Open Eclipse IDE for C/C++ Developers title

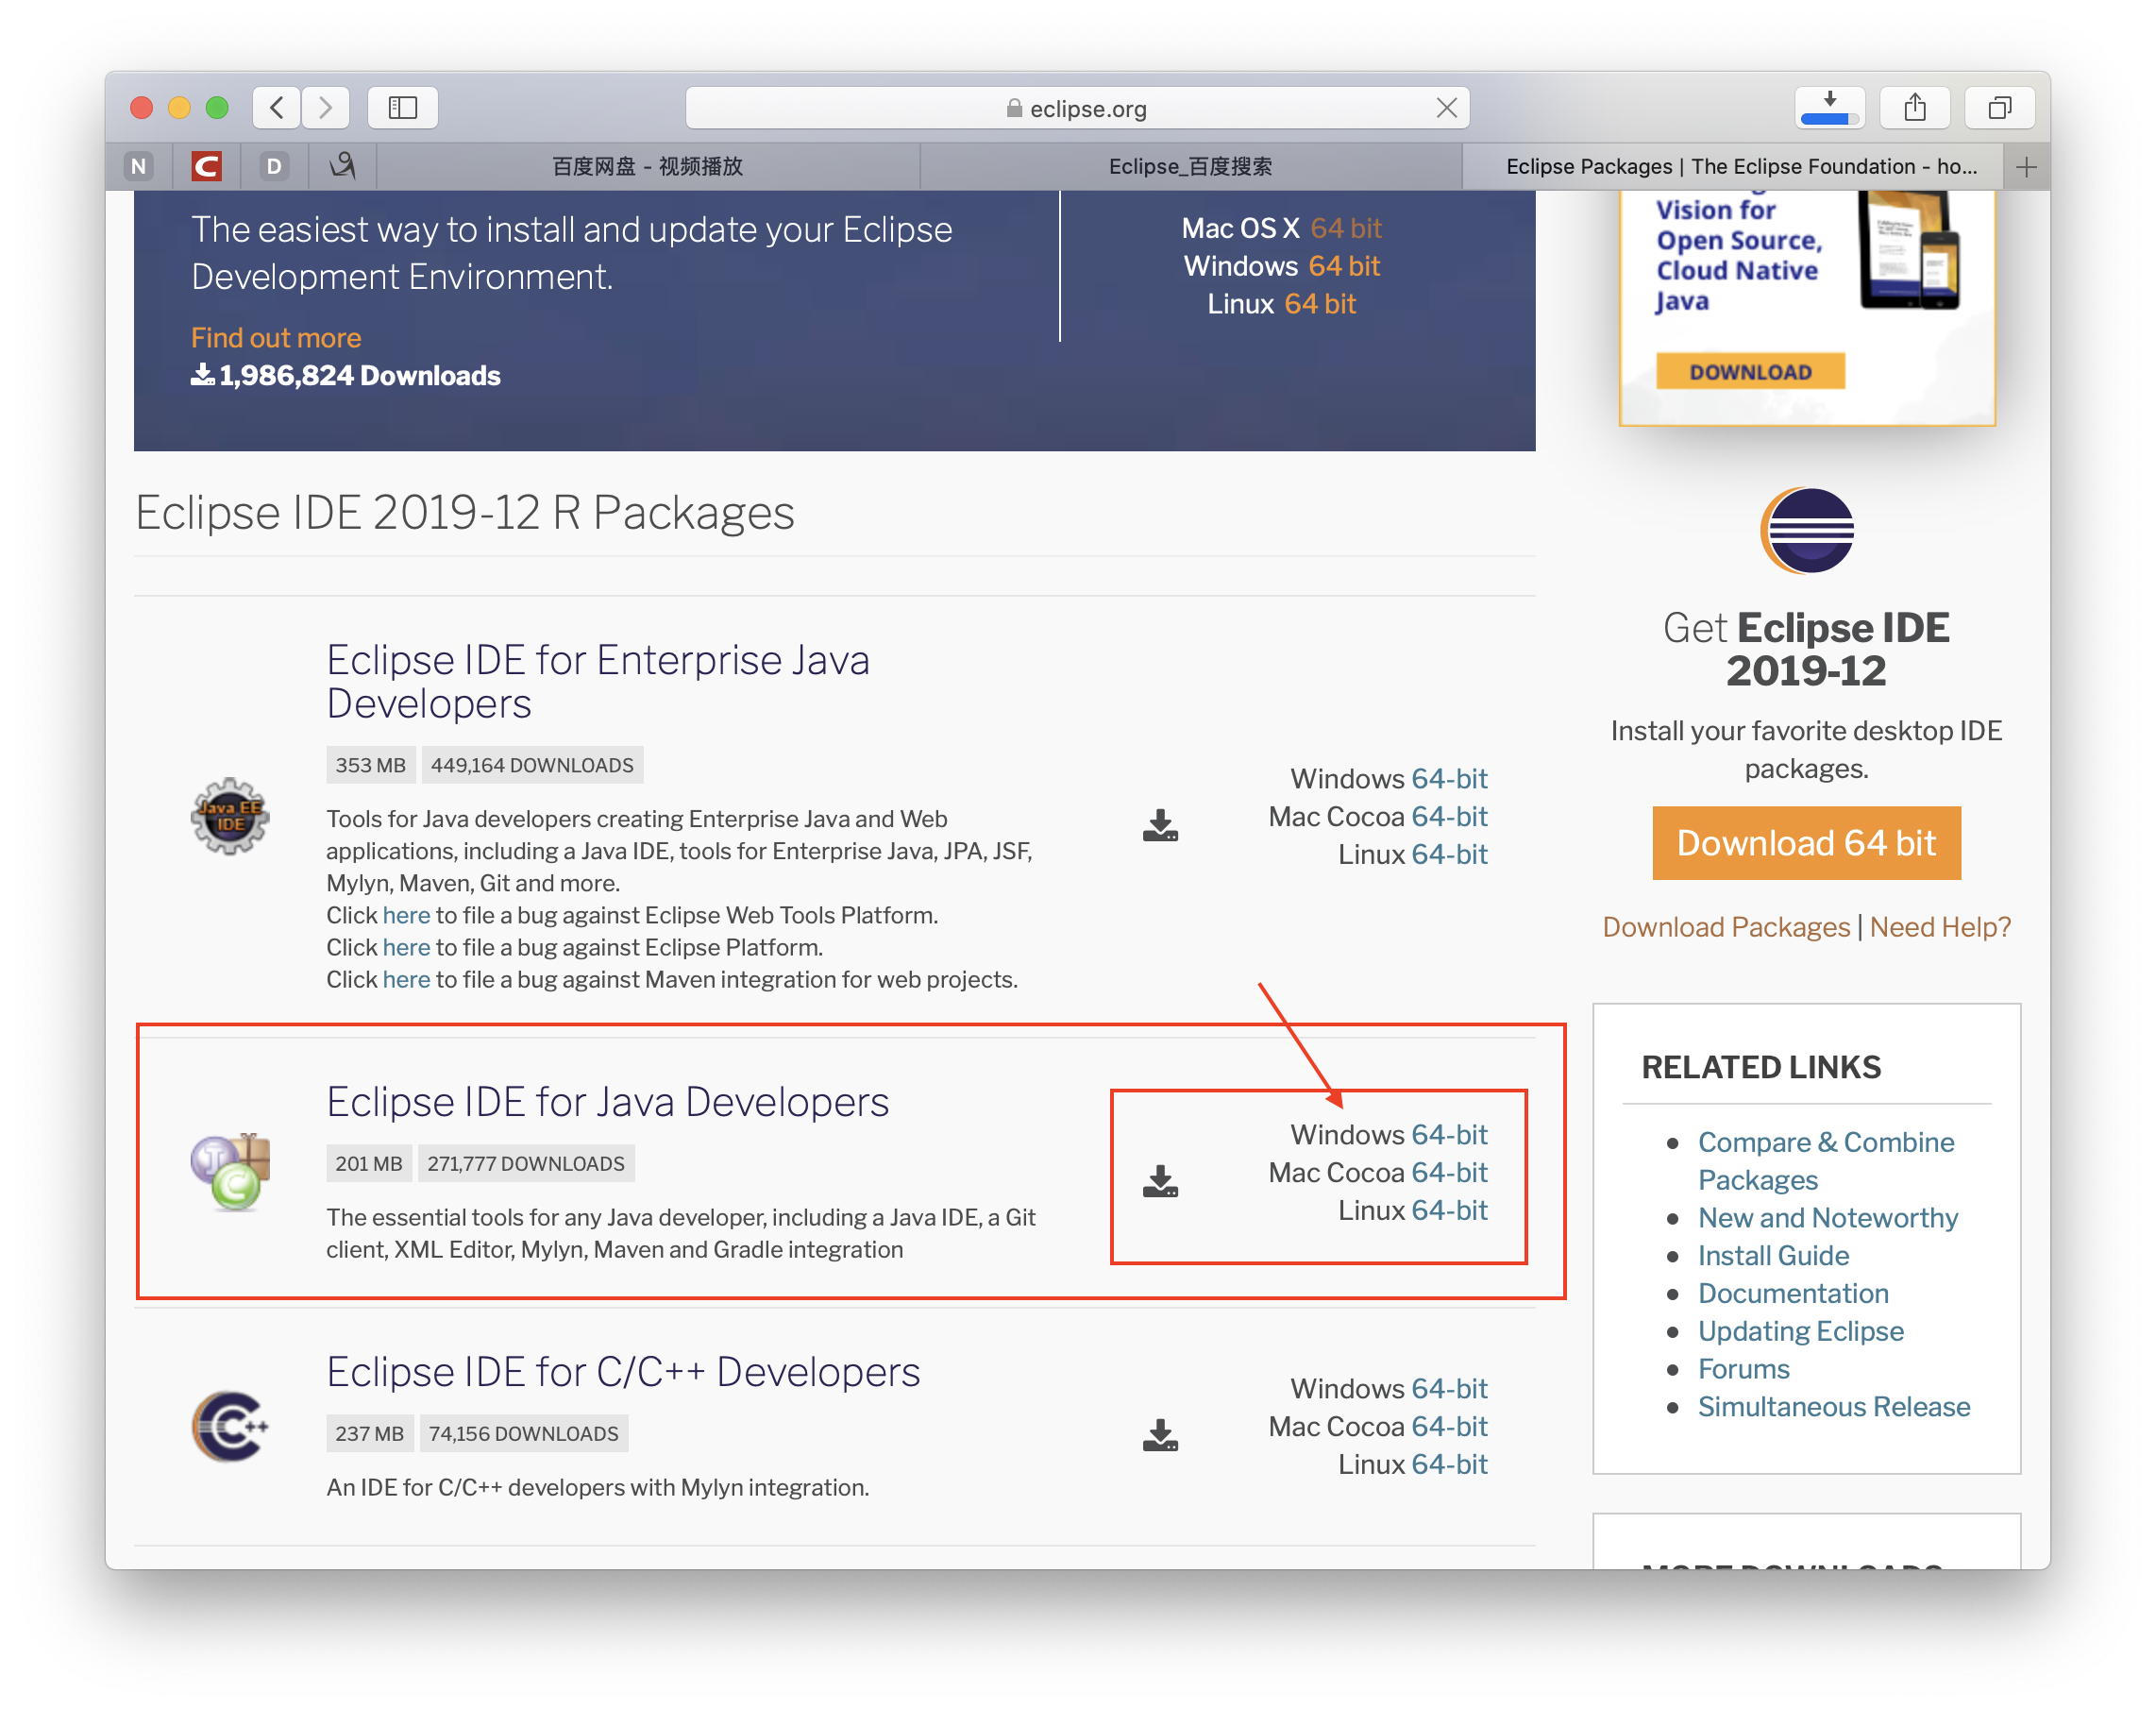pos(623,1372)
